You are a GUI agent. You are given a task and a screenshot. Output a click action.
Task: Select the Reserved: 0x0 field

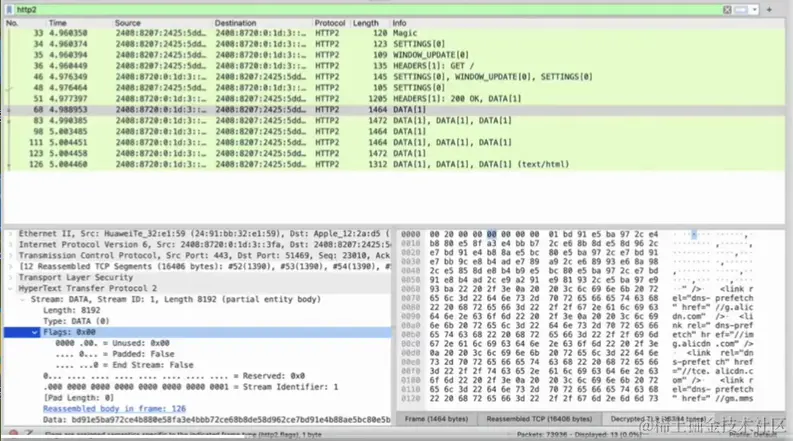click(x=174, y=376)
